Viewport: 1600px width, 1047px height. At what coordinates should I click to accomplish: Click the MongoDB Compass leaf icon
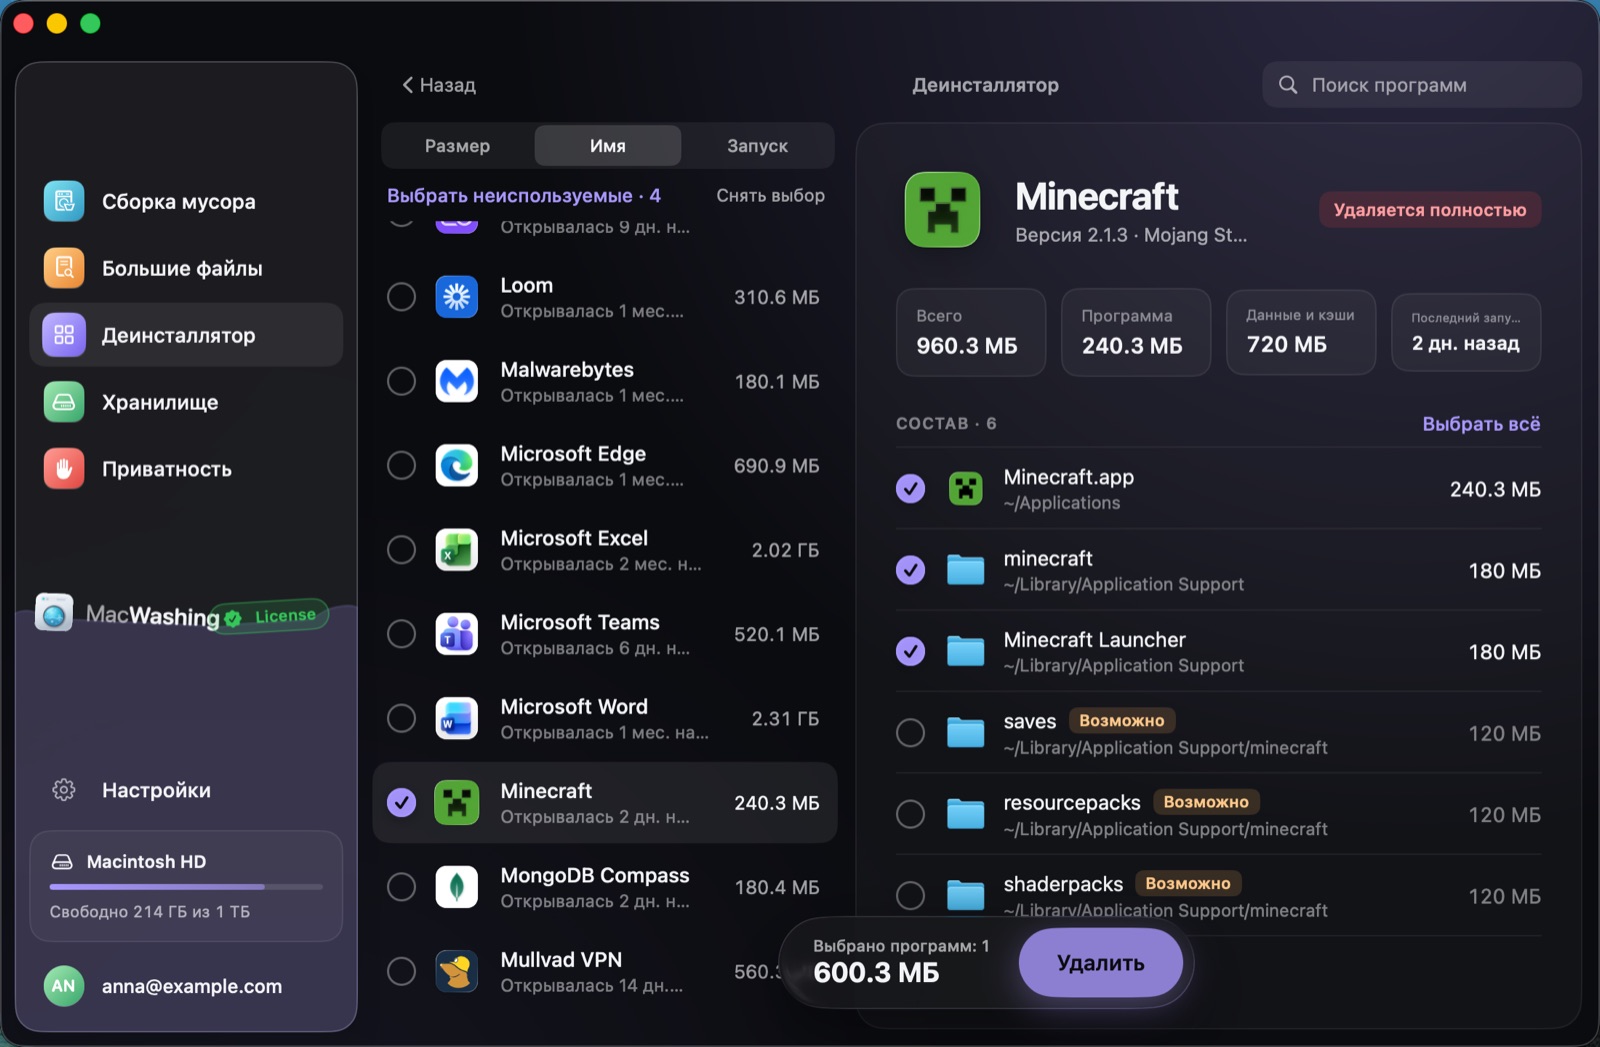pyautogui.click(x=457, y=887)
